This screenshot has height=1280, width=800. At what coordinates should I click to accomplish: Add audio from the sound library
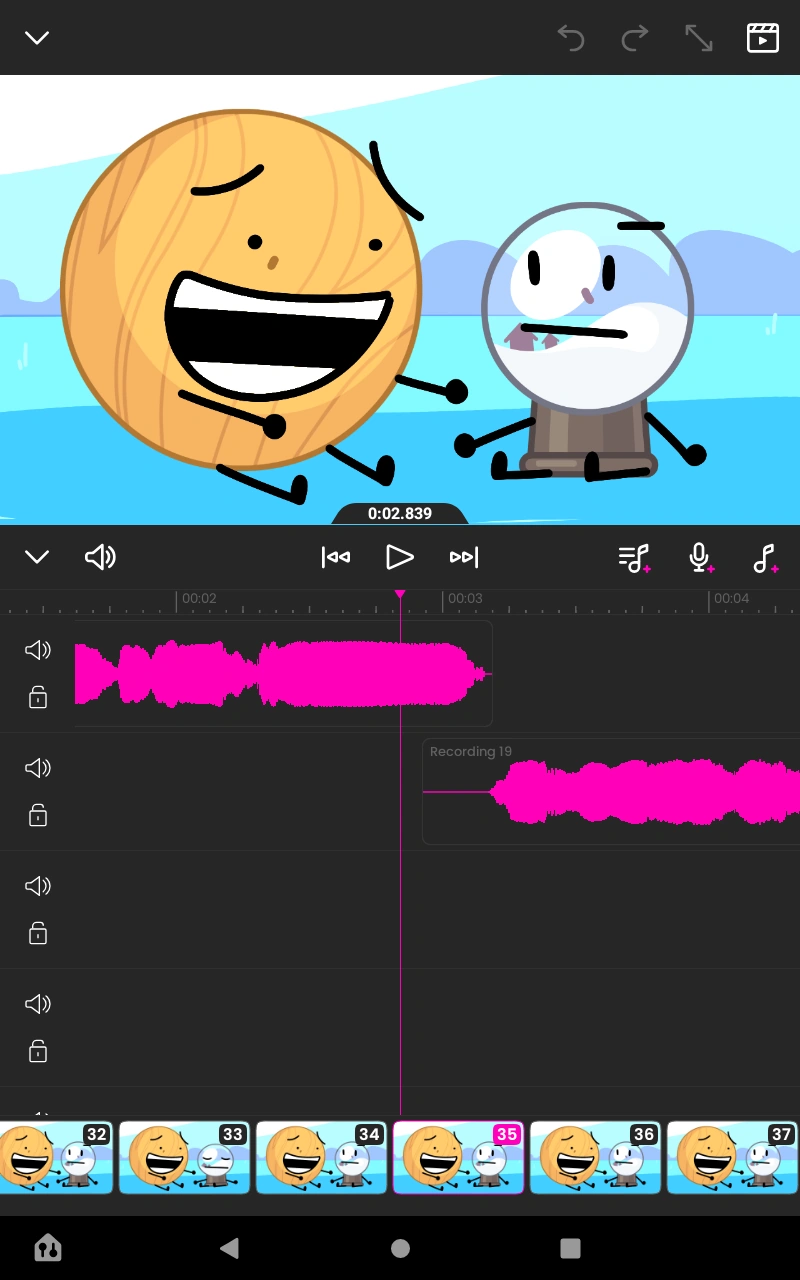pos(635,558)
